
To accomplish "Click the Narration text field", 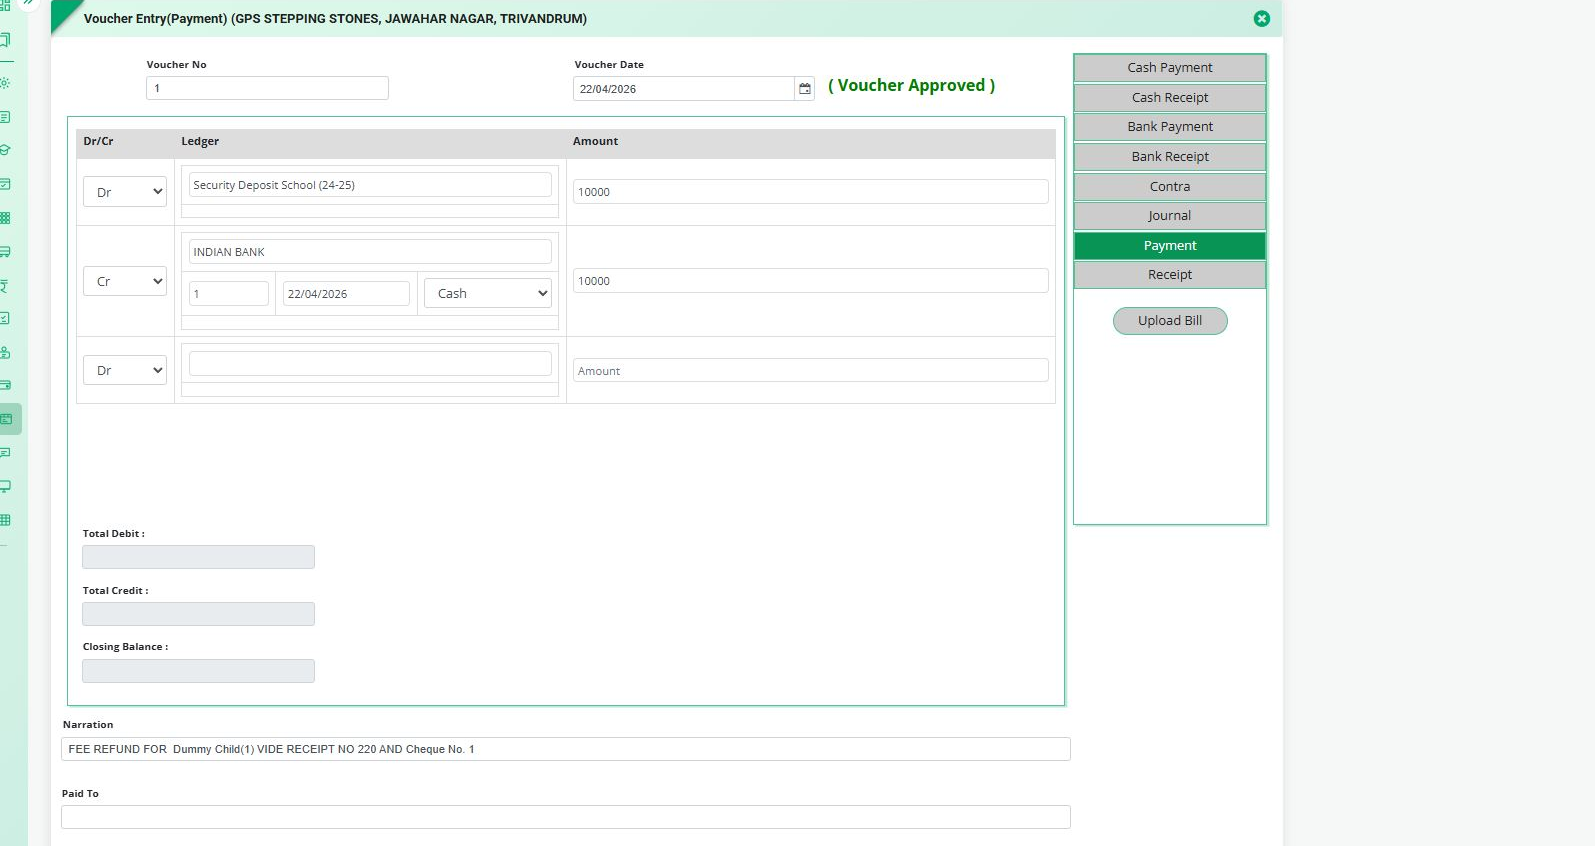I will (x=566, y=749).
